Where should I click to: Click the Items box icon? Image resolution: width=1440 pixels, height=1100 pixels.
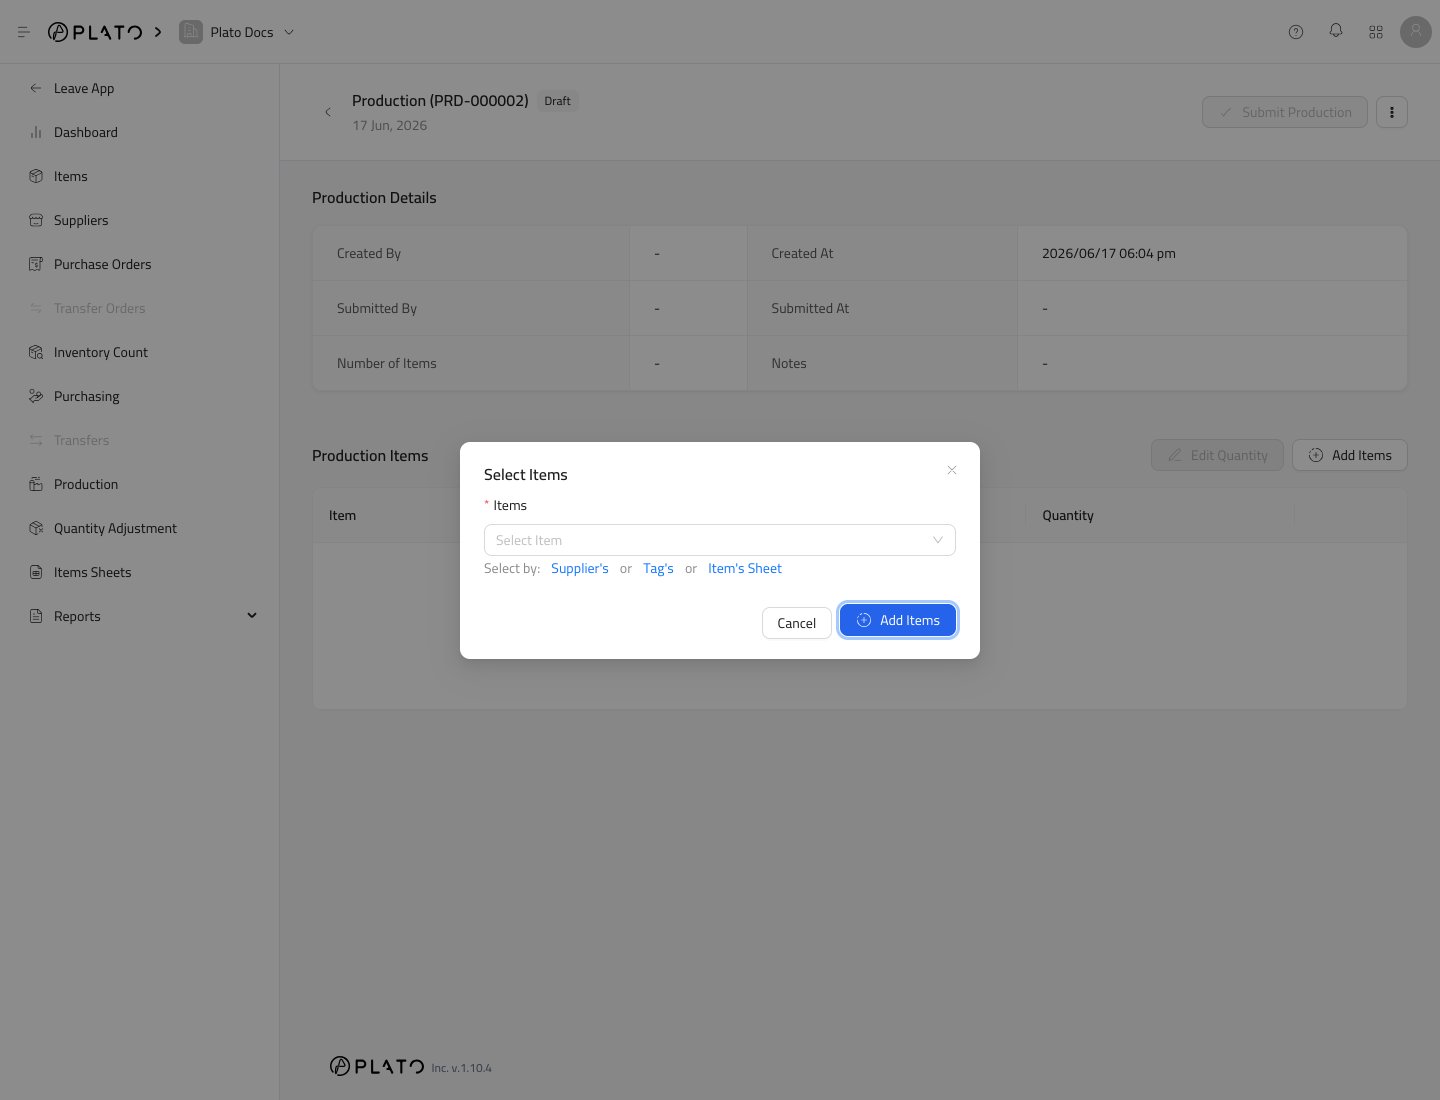[36, 176]
